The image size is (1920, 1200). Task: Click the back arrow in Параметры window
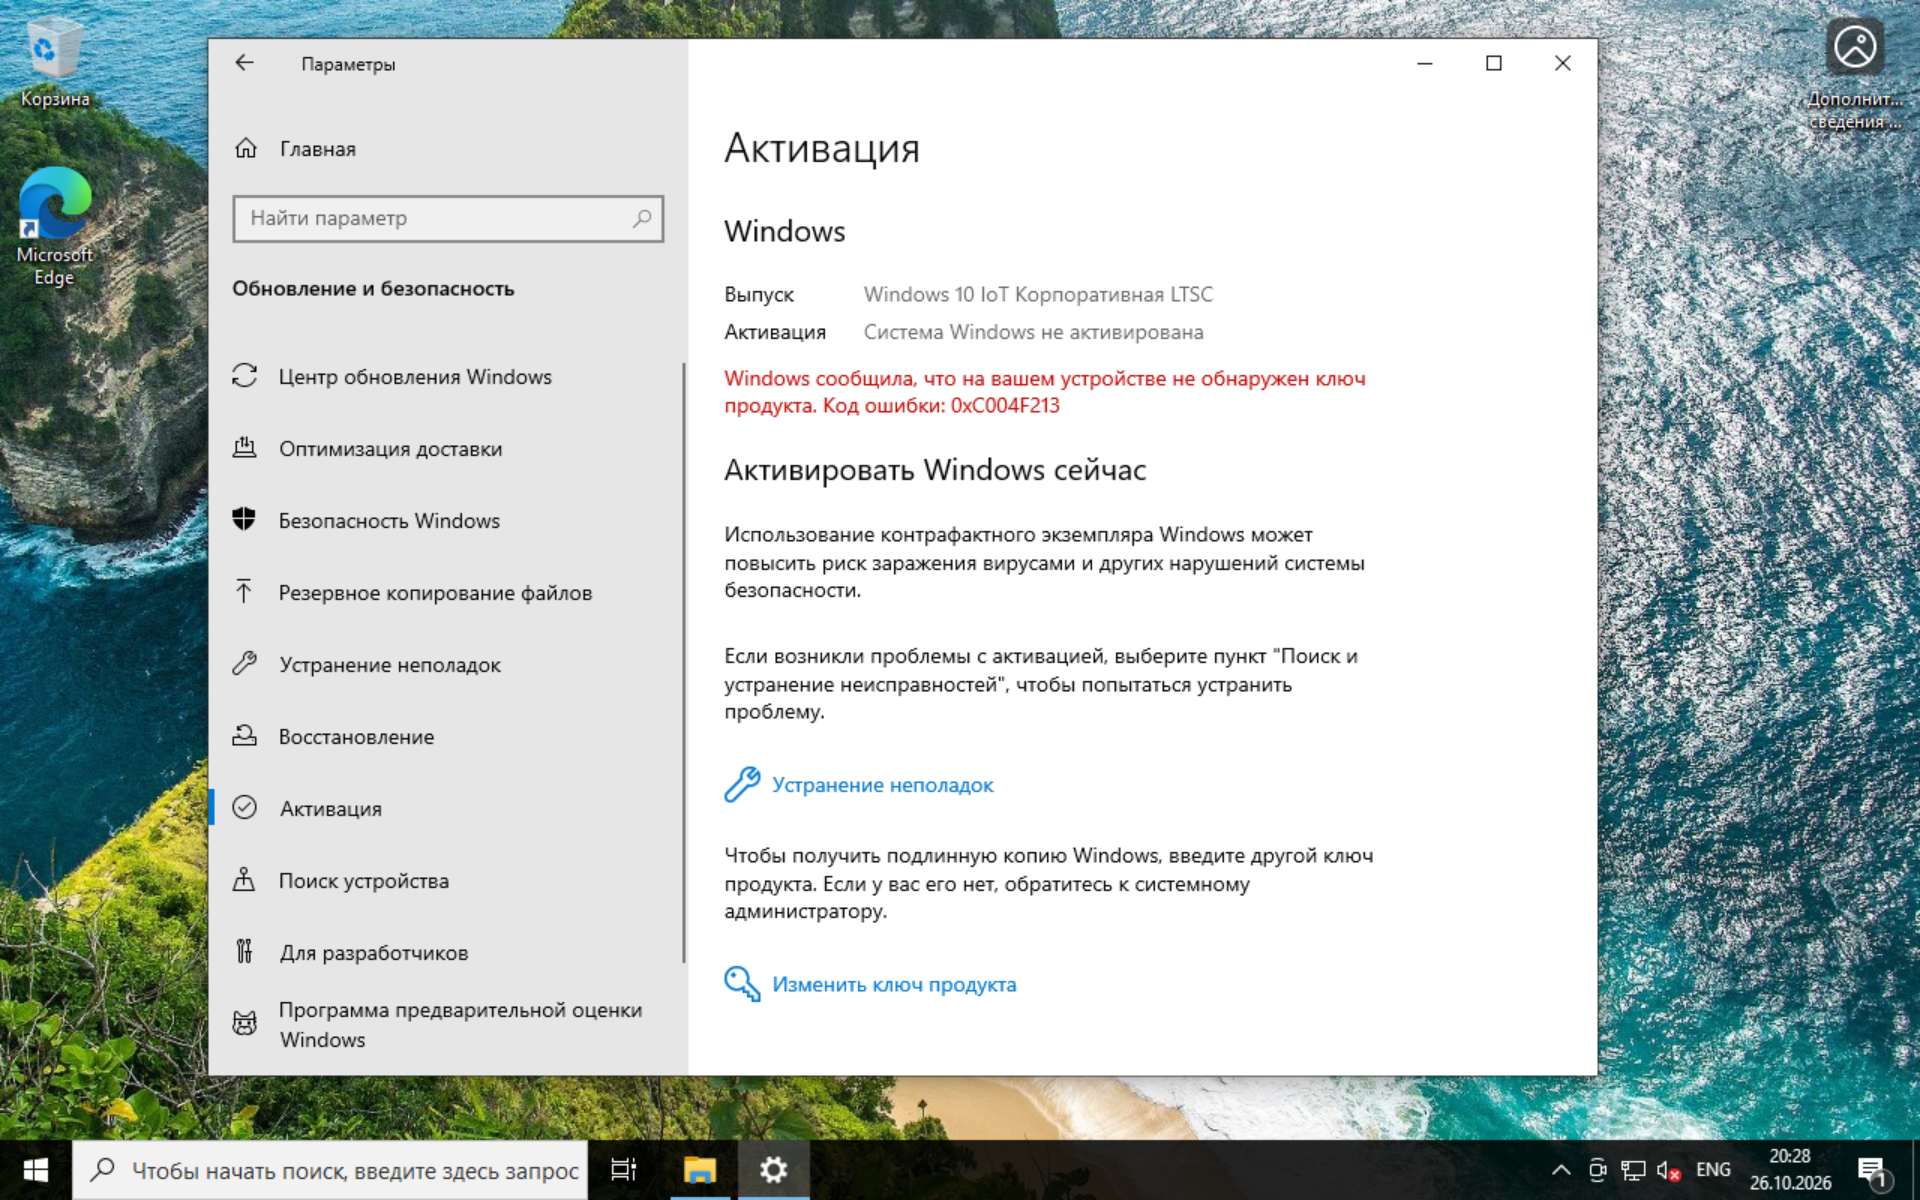(244, 63)
